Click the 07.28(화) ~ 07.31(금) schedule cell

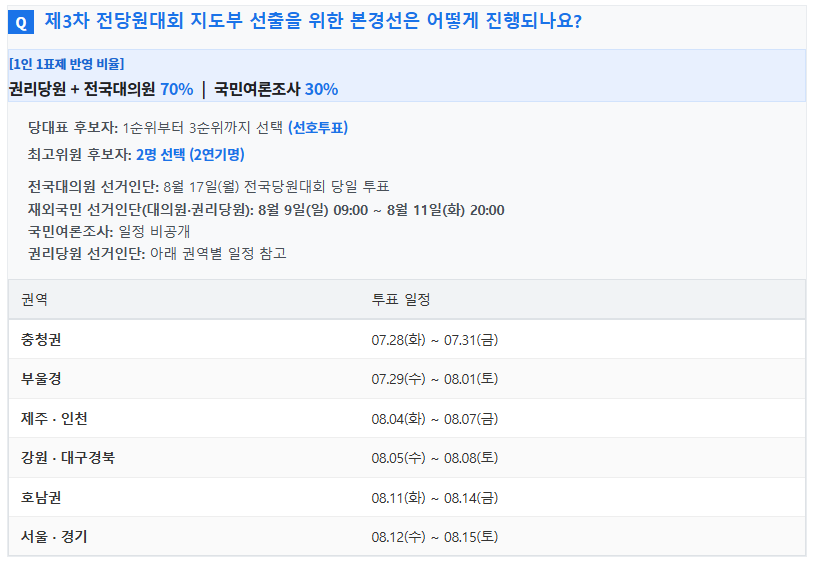point(434,340)
